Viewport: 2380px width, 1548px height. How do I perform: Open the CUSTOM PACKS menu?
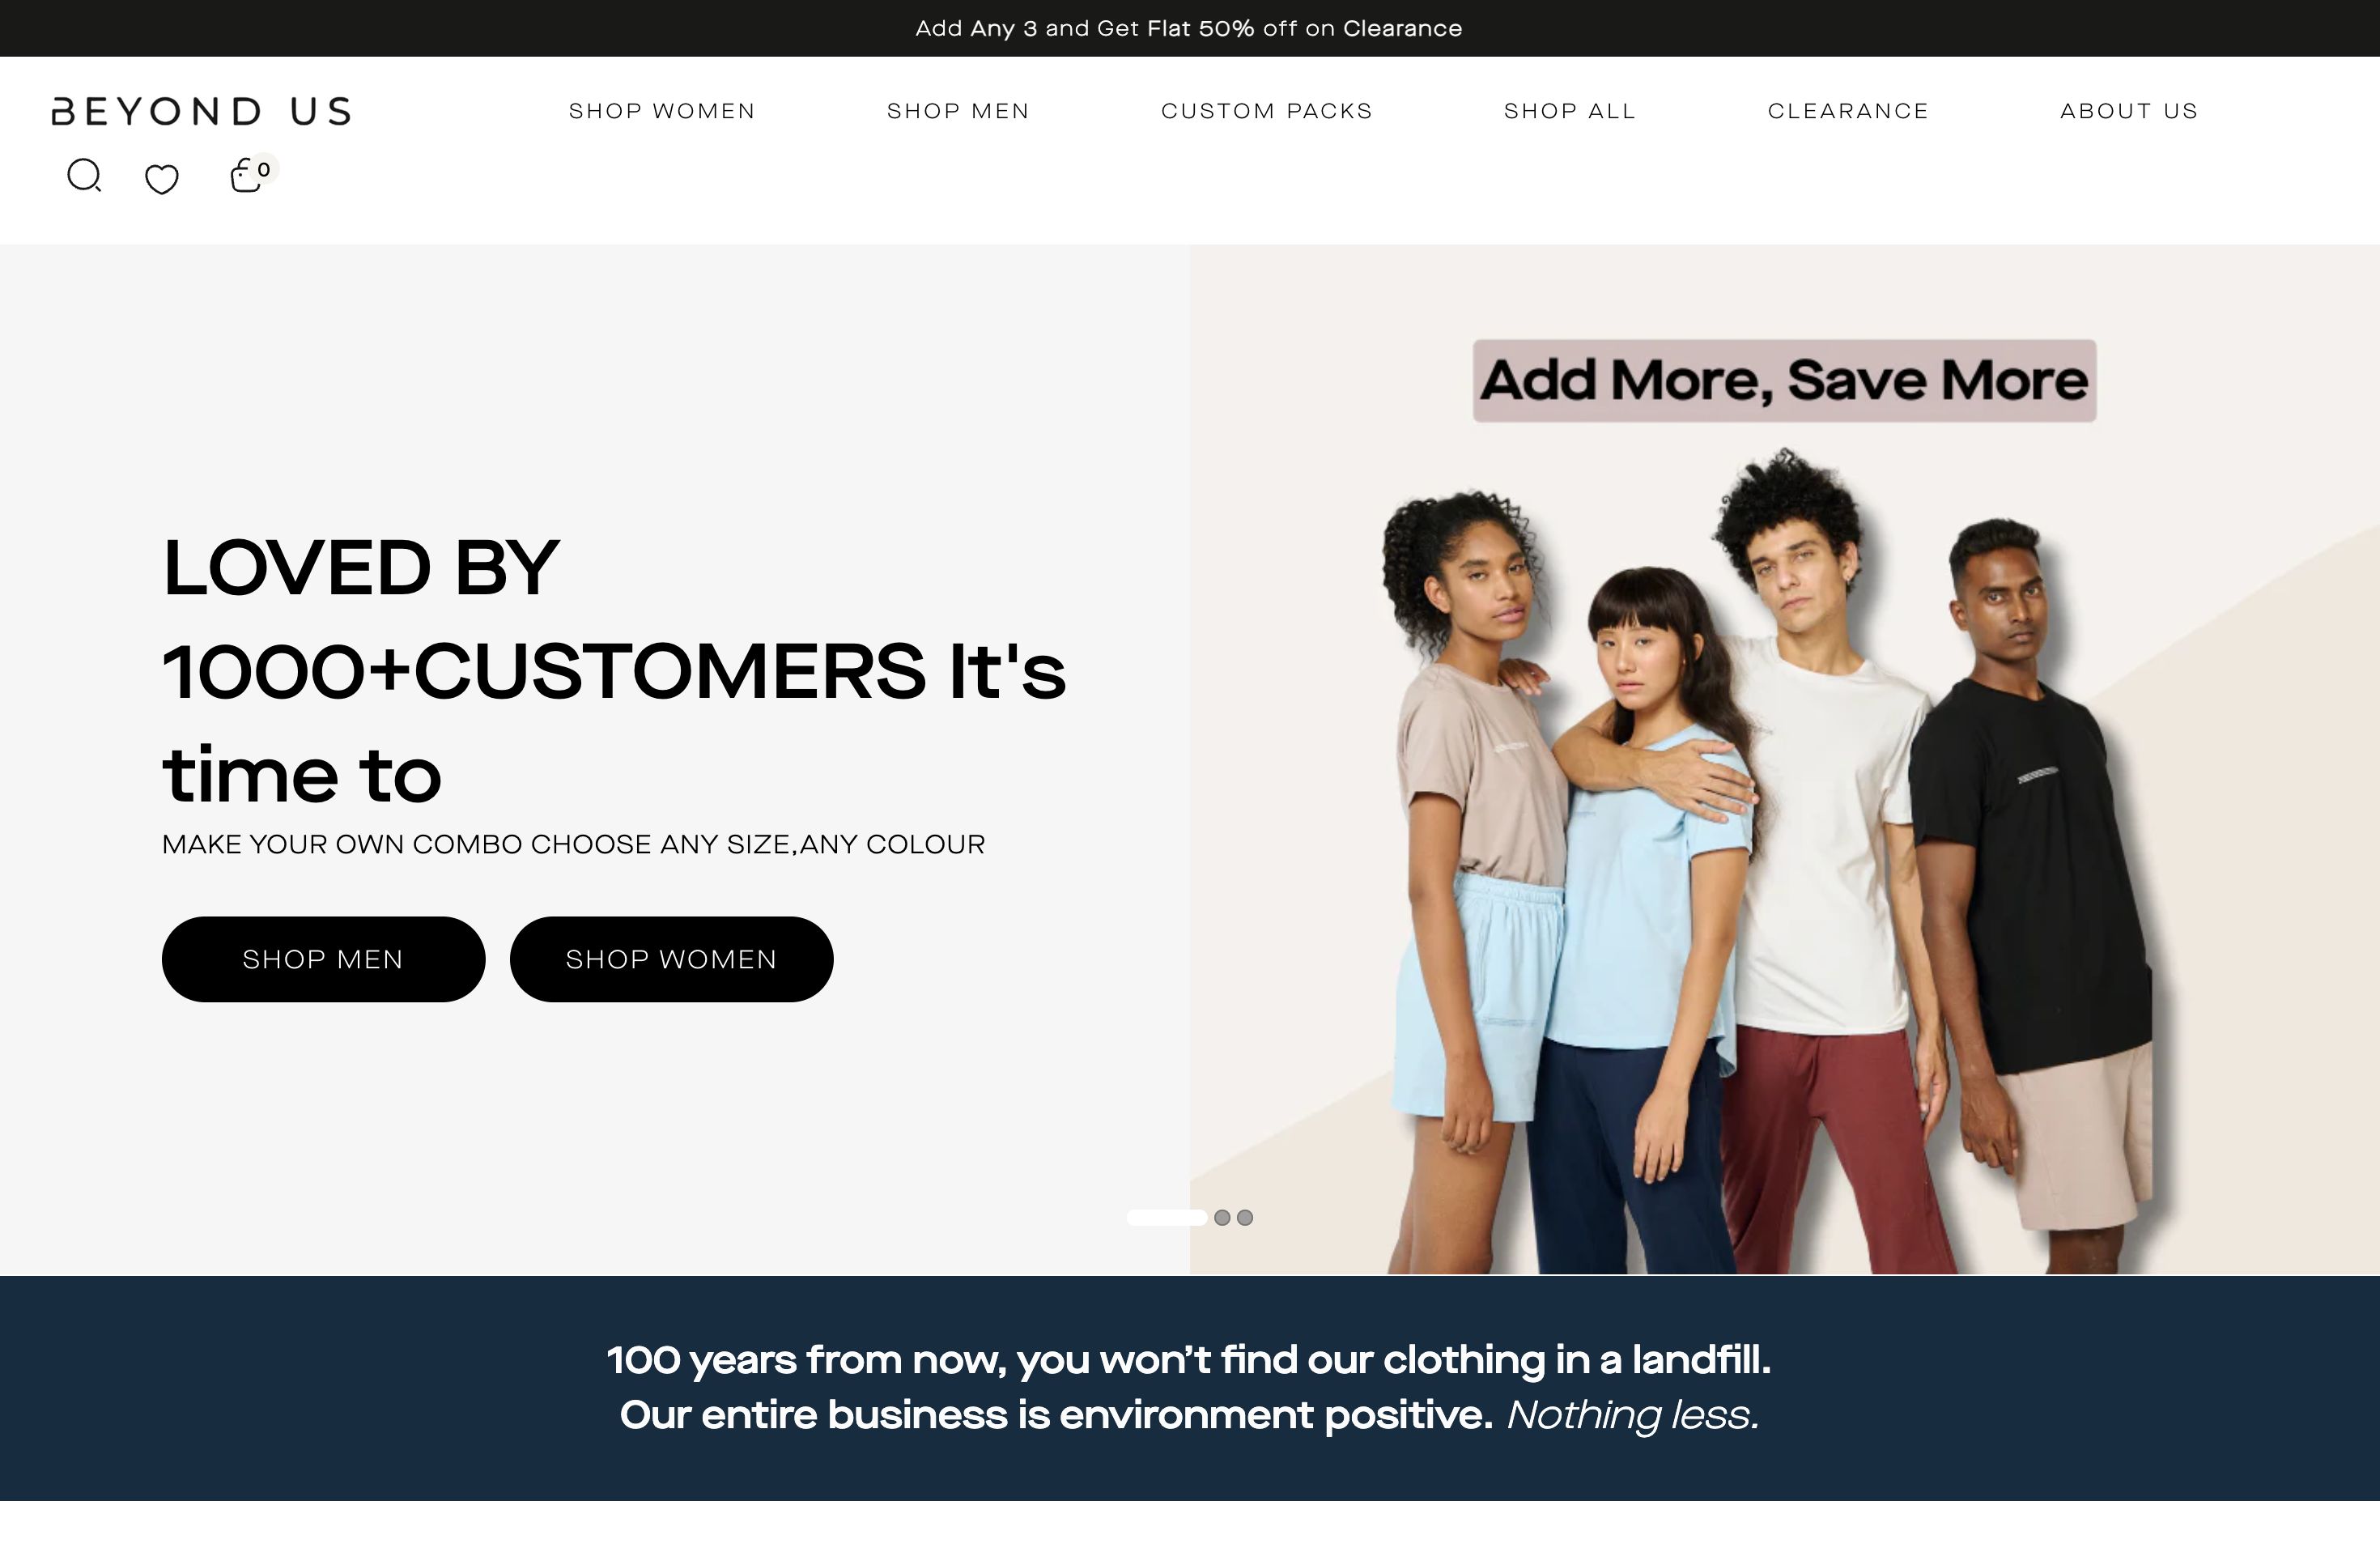(1267, 111)
